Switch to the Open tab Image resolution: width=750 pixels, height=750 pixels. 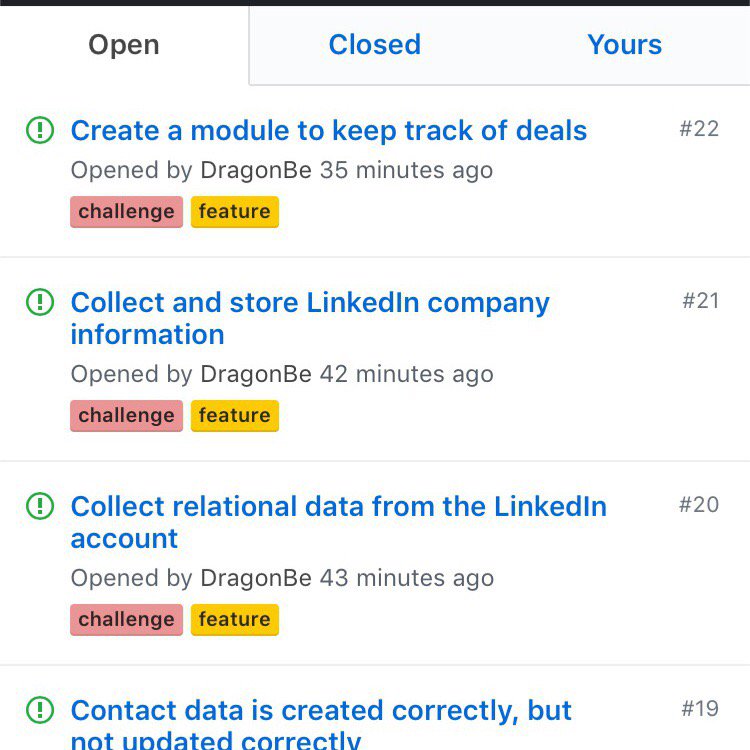pos(124,45)
